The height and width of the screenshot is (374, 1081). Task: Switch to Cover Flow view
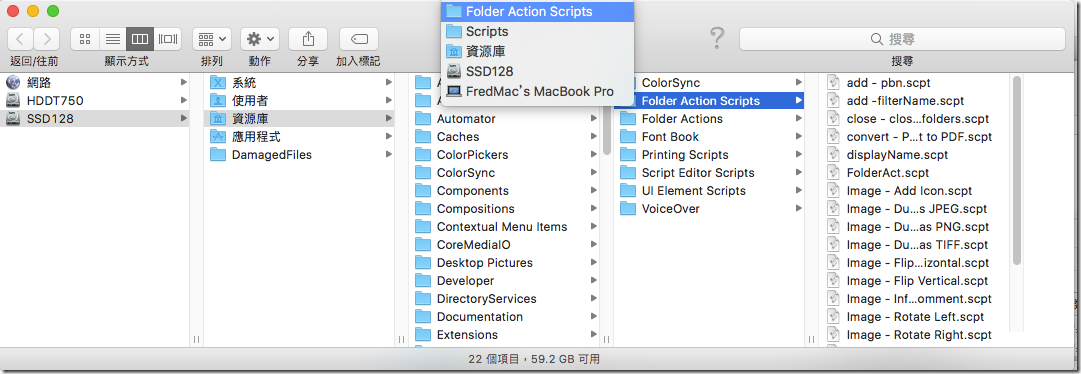(x=168, y=39)
